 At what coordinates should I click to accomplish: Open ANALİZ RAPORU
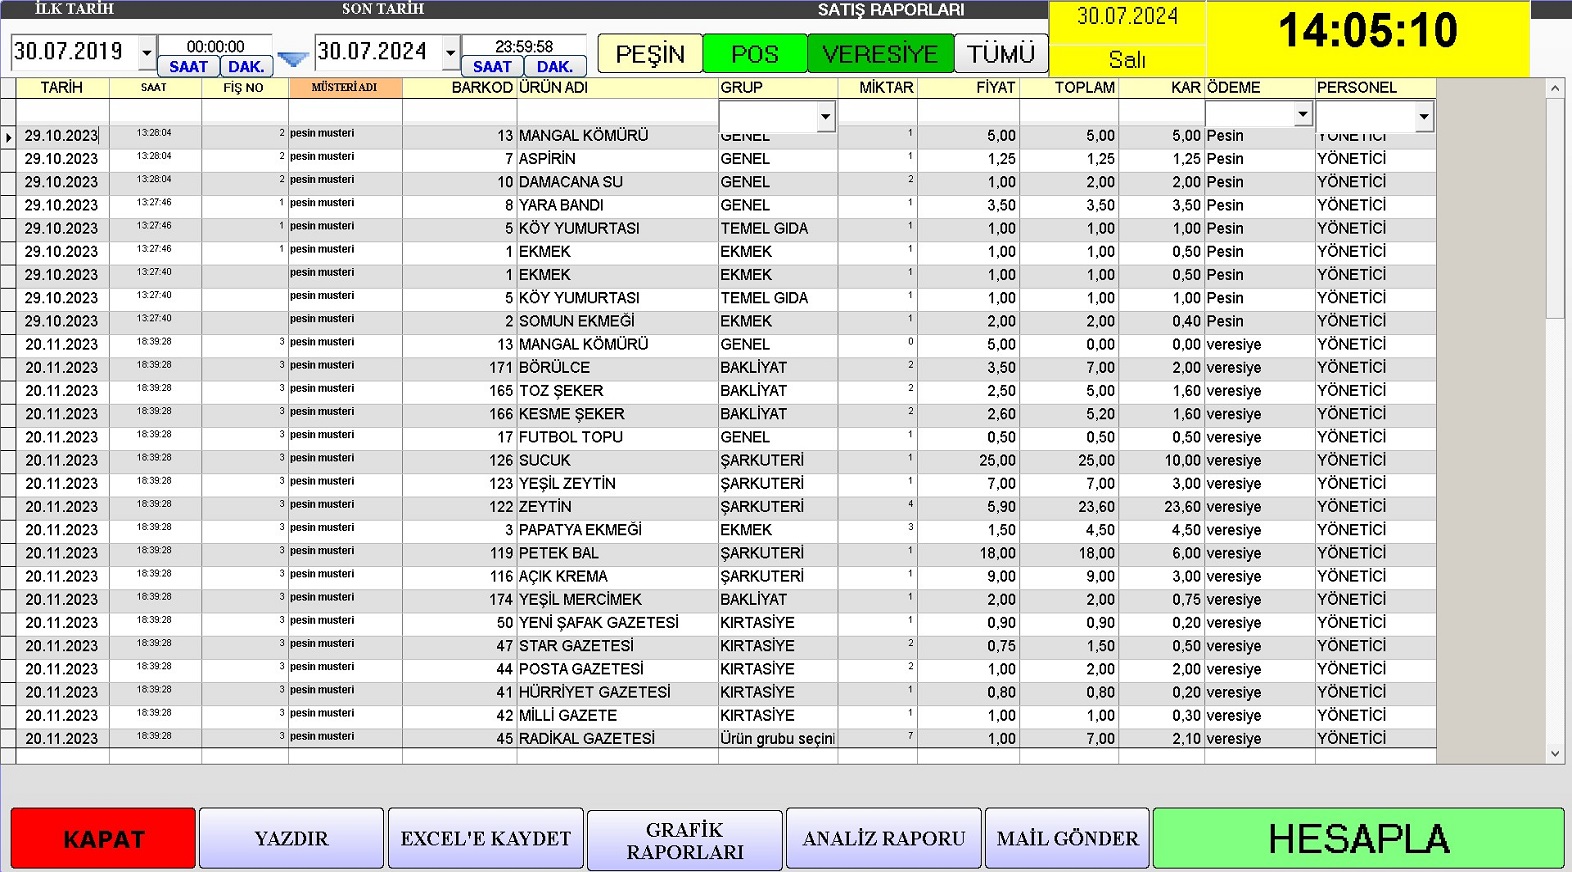(x=884, y=838)
